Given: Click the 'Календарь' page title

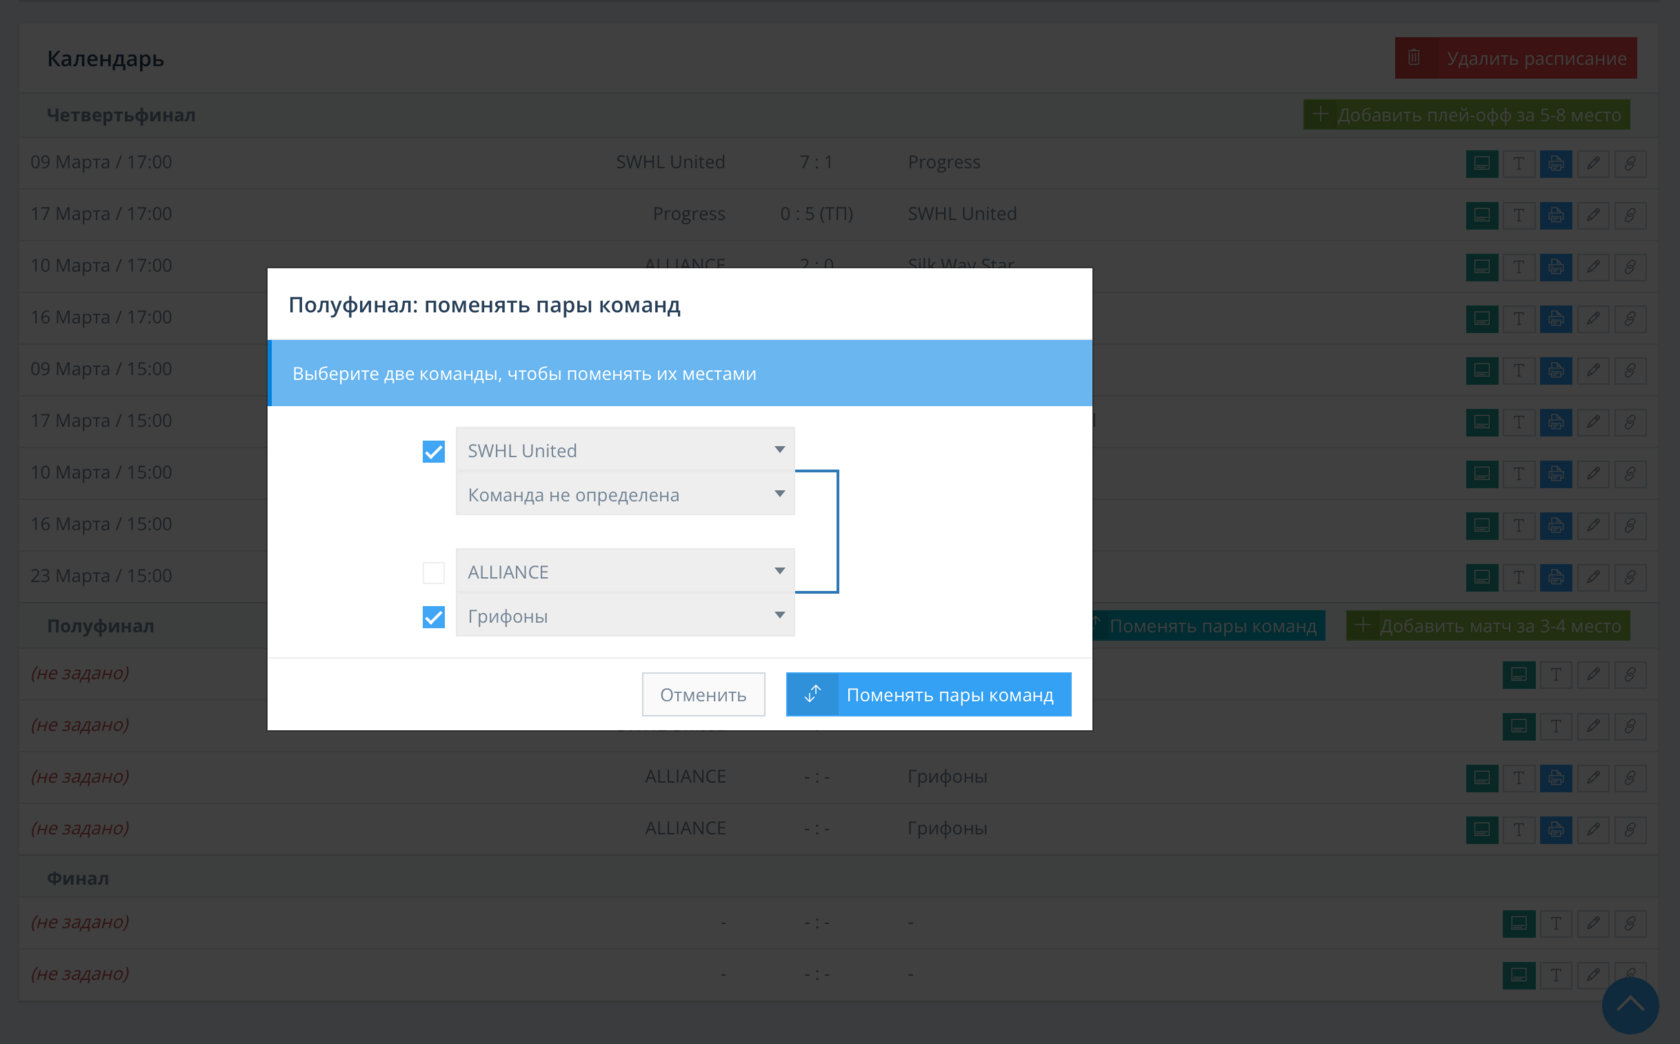Looking at the screenshot, I should pyautogui.click(x=105, y=59).
